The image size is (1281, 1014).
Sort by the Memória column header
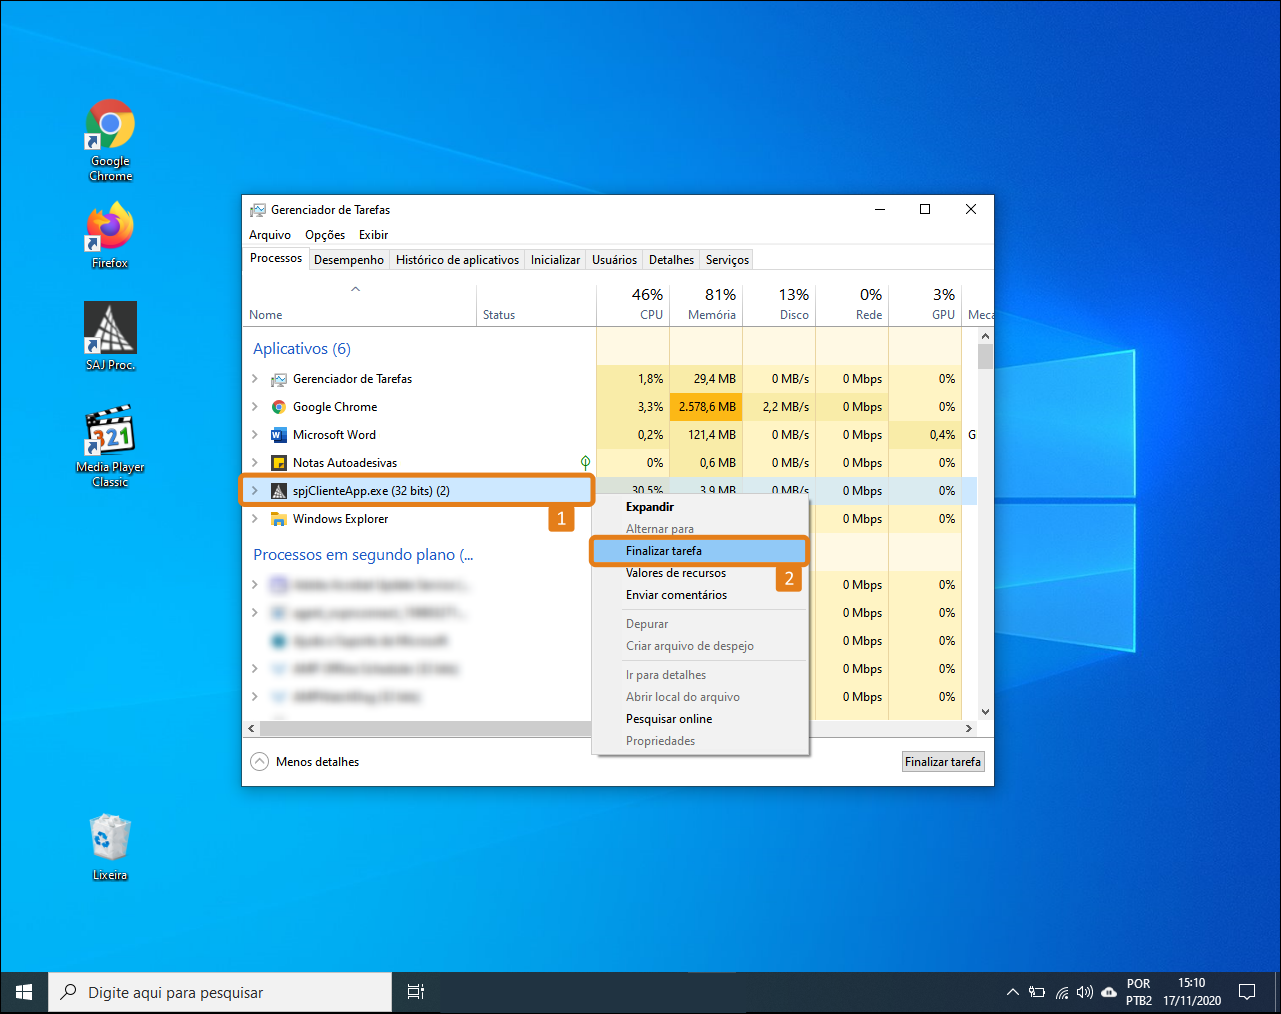[x=706, y=304]
